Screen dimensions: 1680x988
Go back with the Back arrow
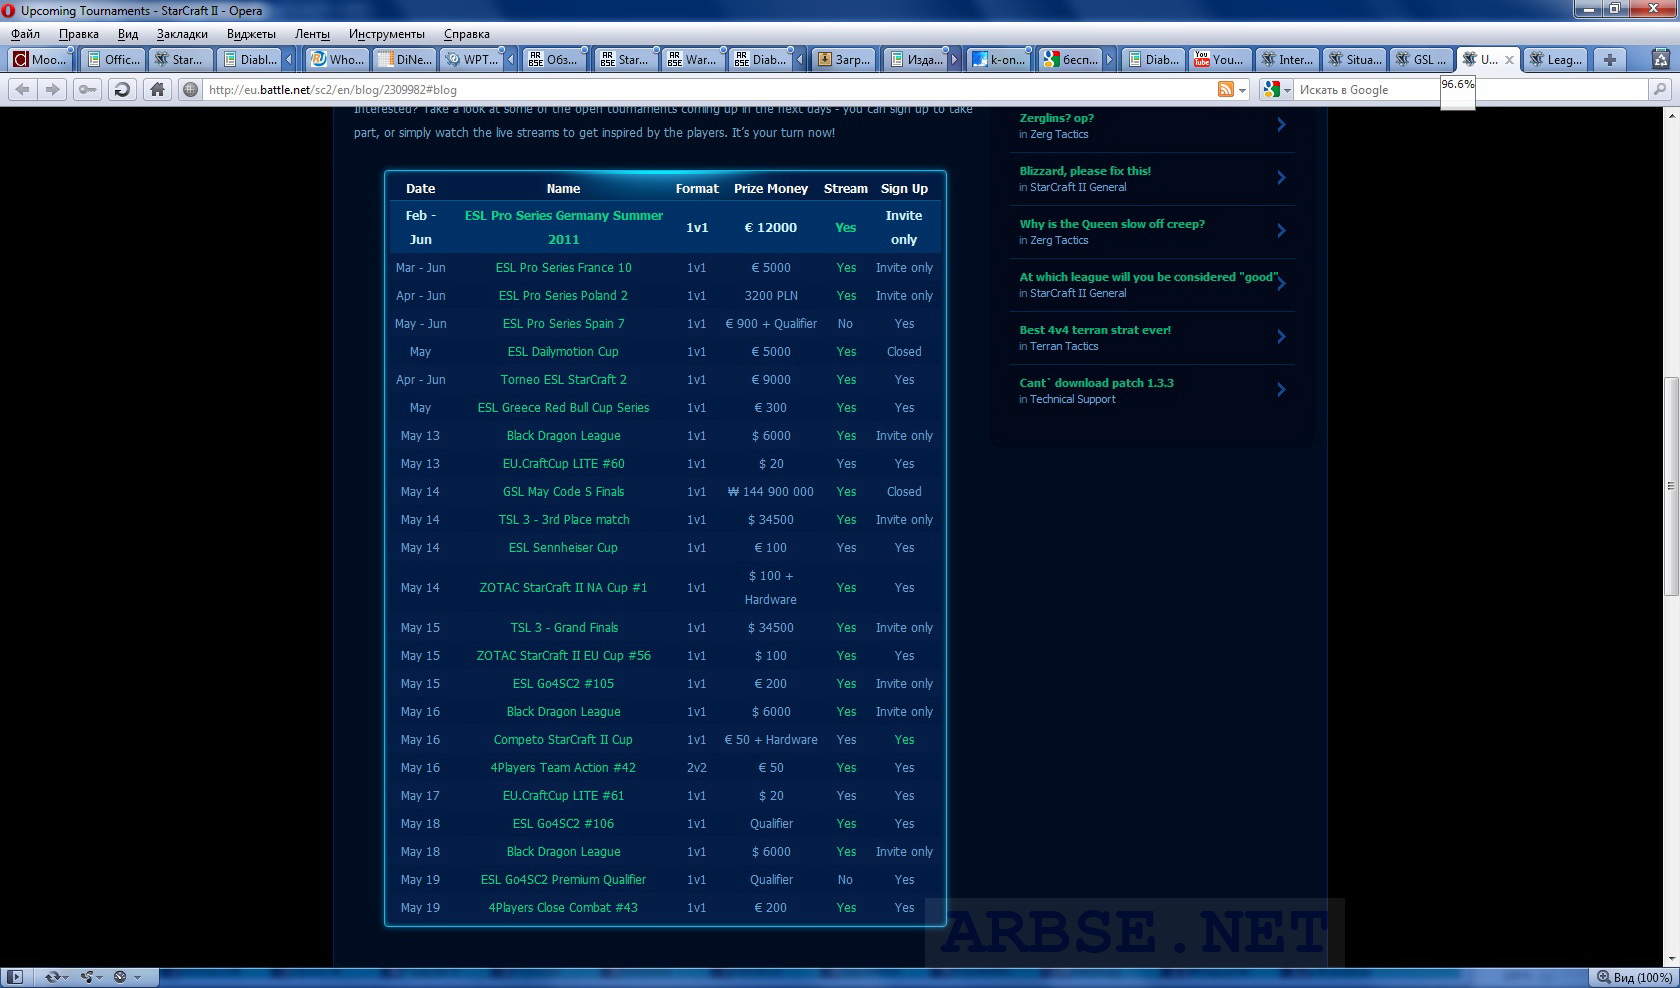point(22,89)
